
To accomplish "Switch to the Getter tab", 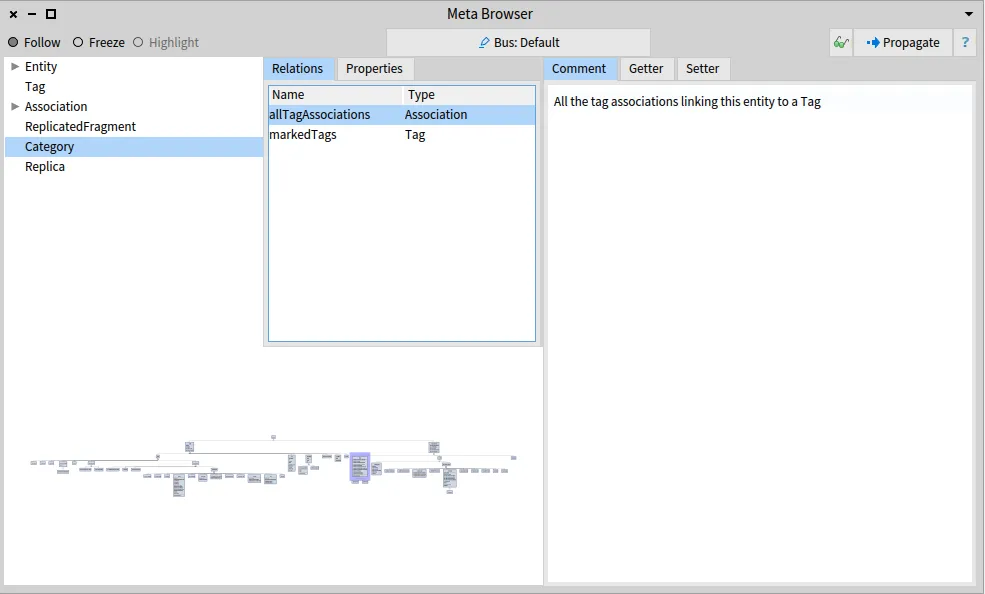I will pos(646,68).
